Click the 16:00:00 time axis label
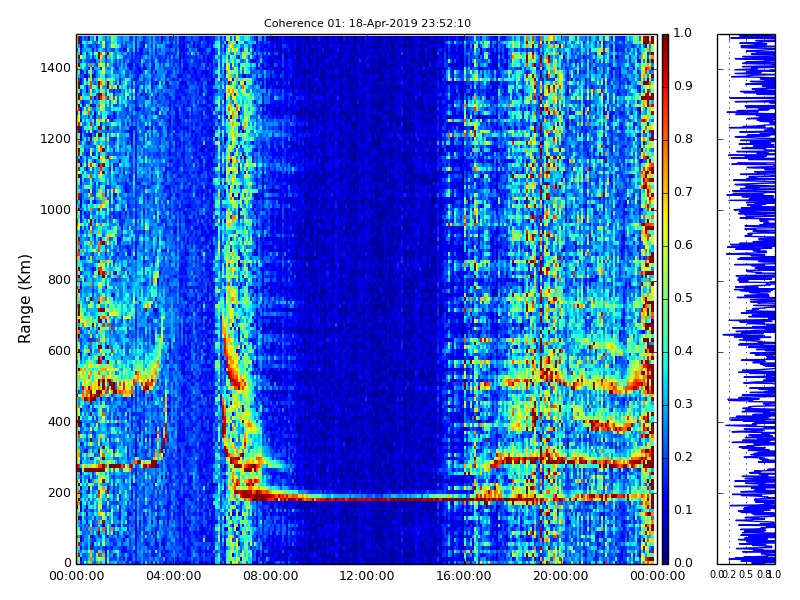The width and height of the screenshot is (800, 600). click(464, 576)
